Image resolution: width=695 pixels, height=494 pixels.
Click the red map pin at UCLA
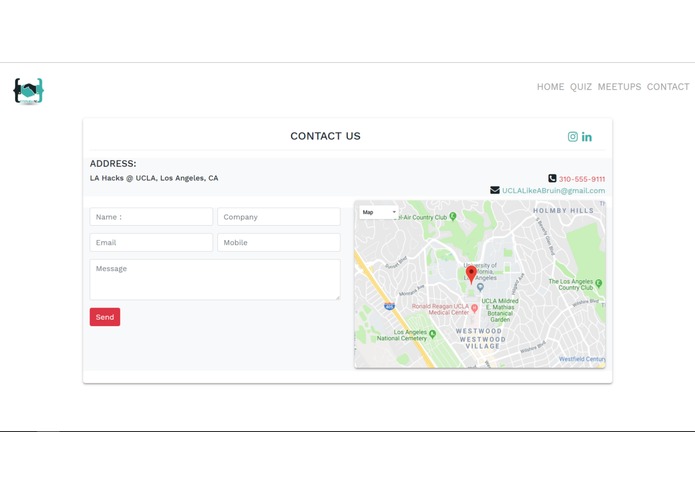click(471, 274)
